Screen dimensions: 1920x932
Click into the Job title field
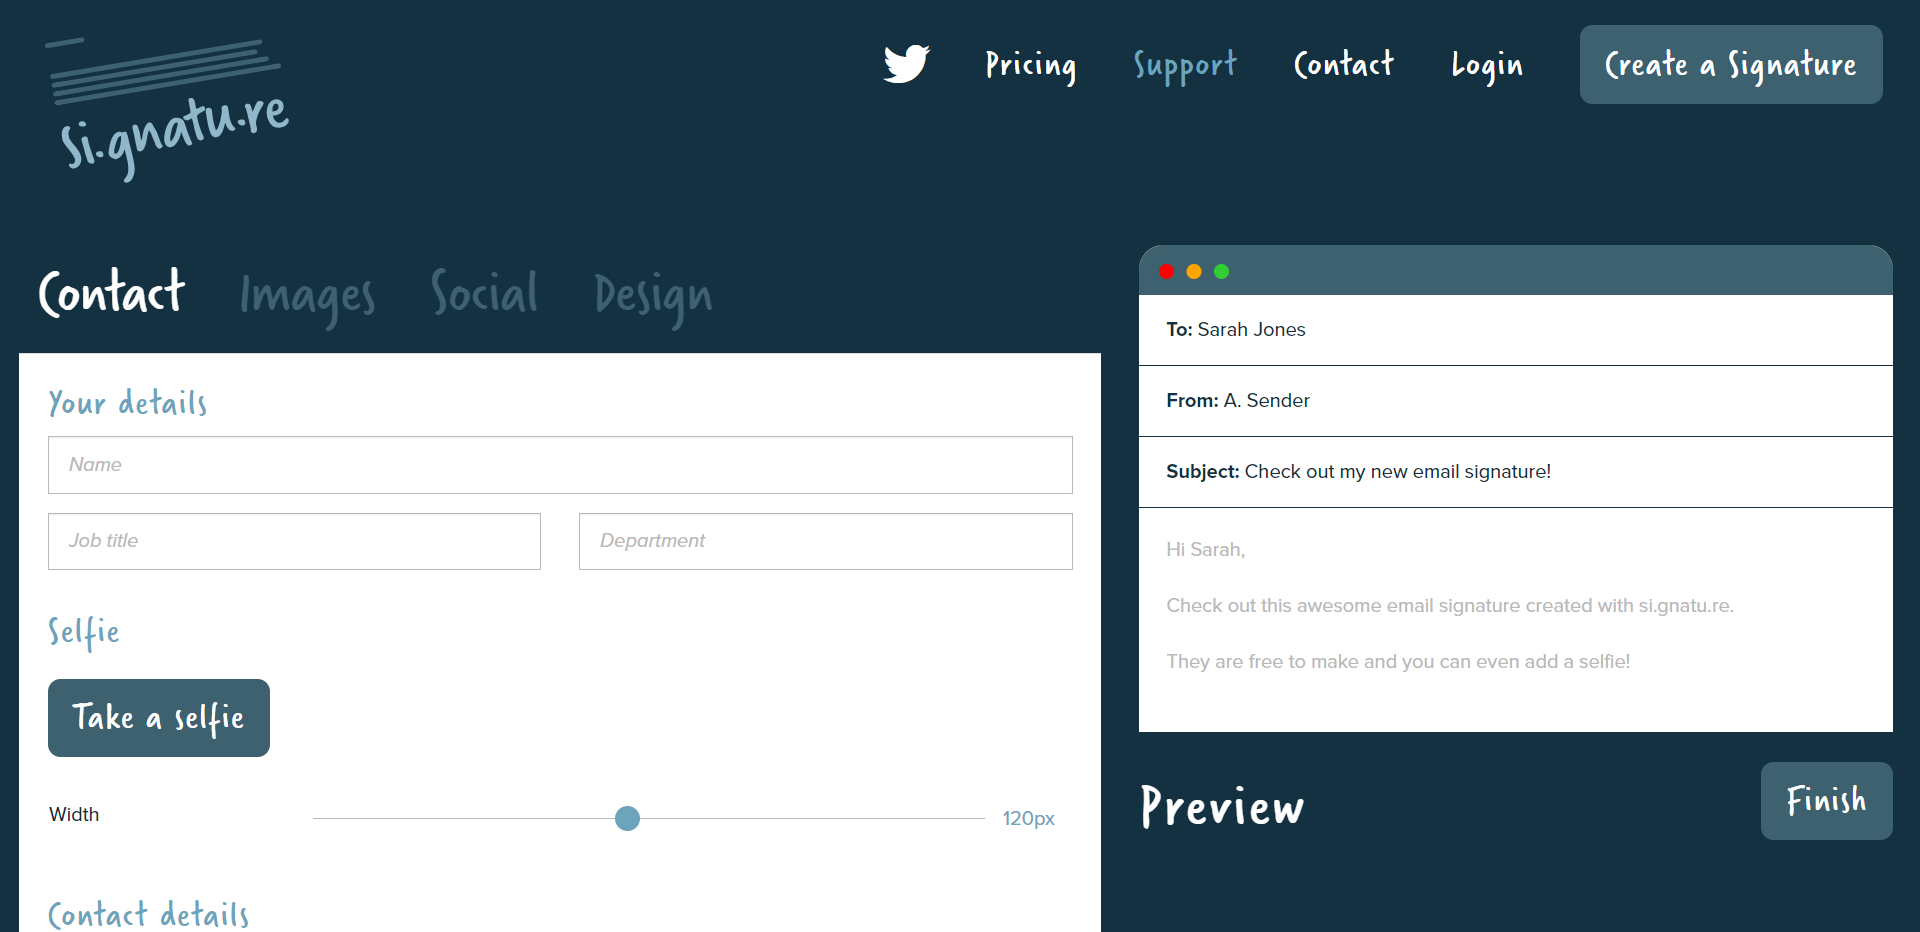coord(294,541)
